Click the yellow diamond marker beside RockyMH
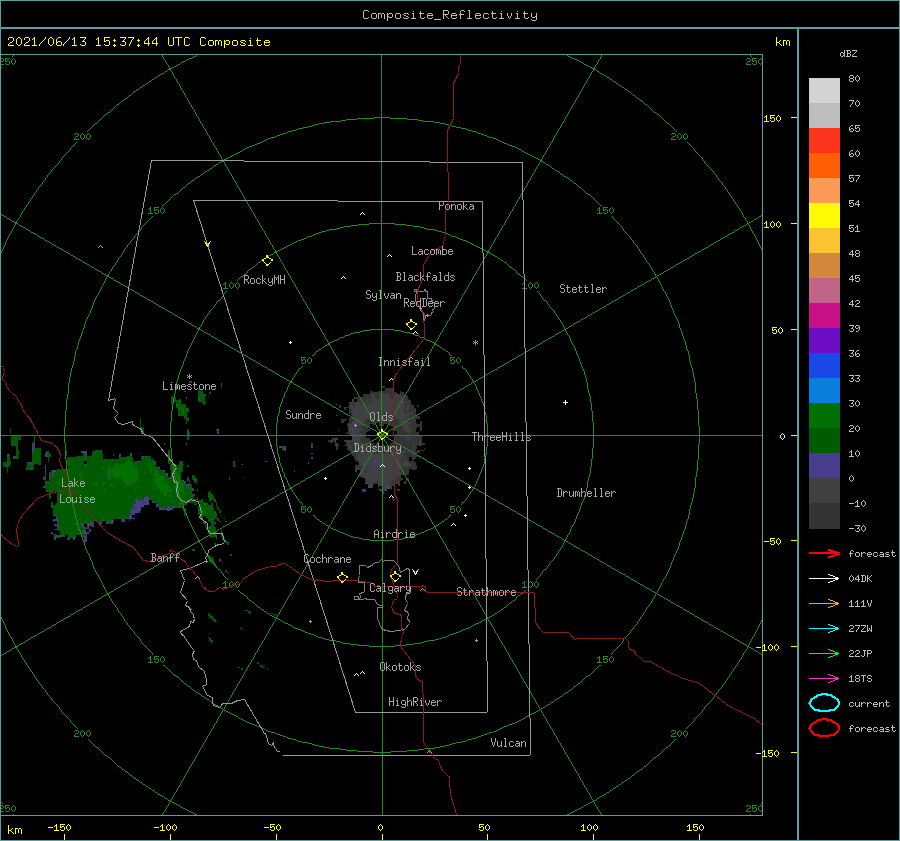900x841 pixels. [267, 261]
